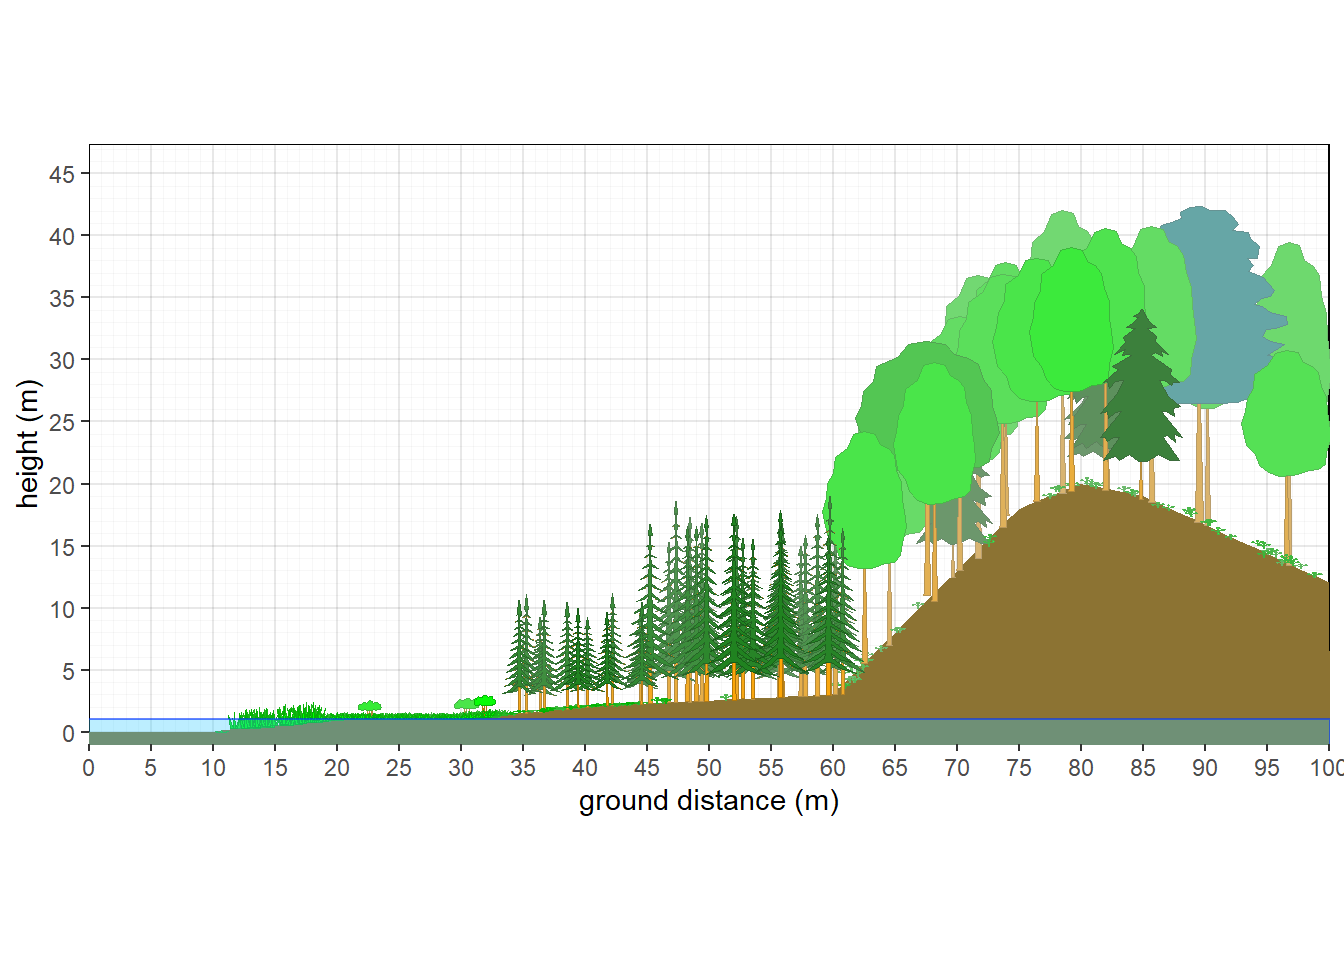
Task: Click the small bright green bush near 23 m
Action: tap(370, 706)
